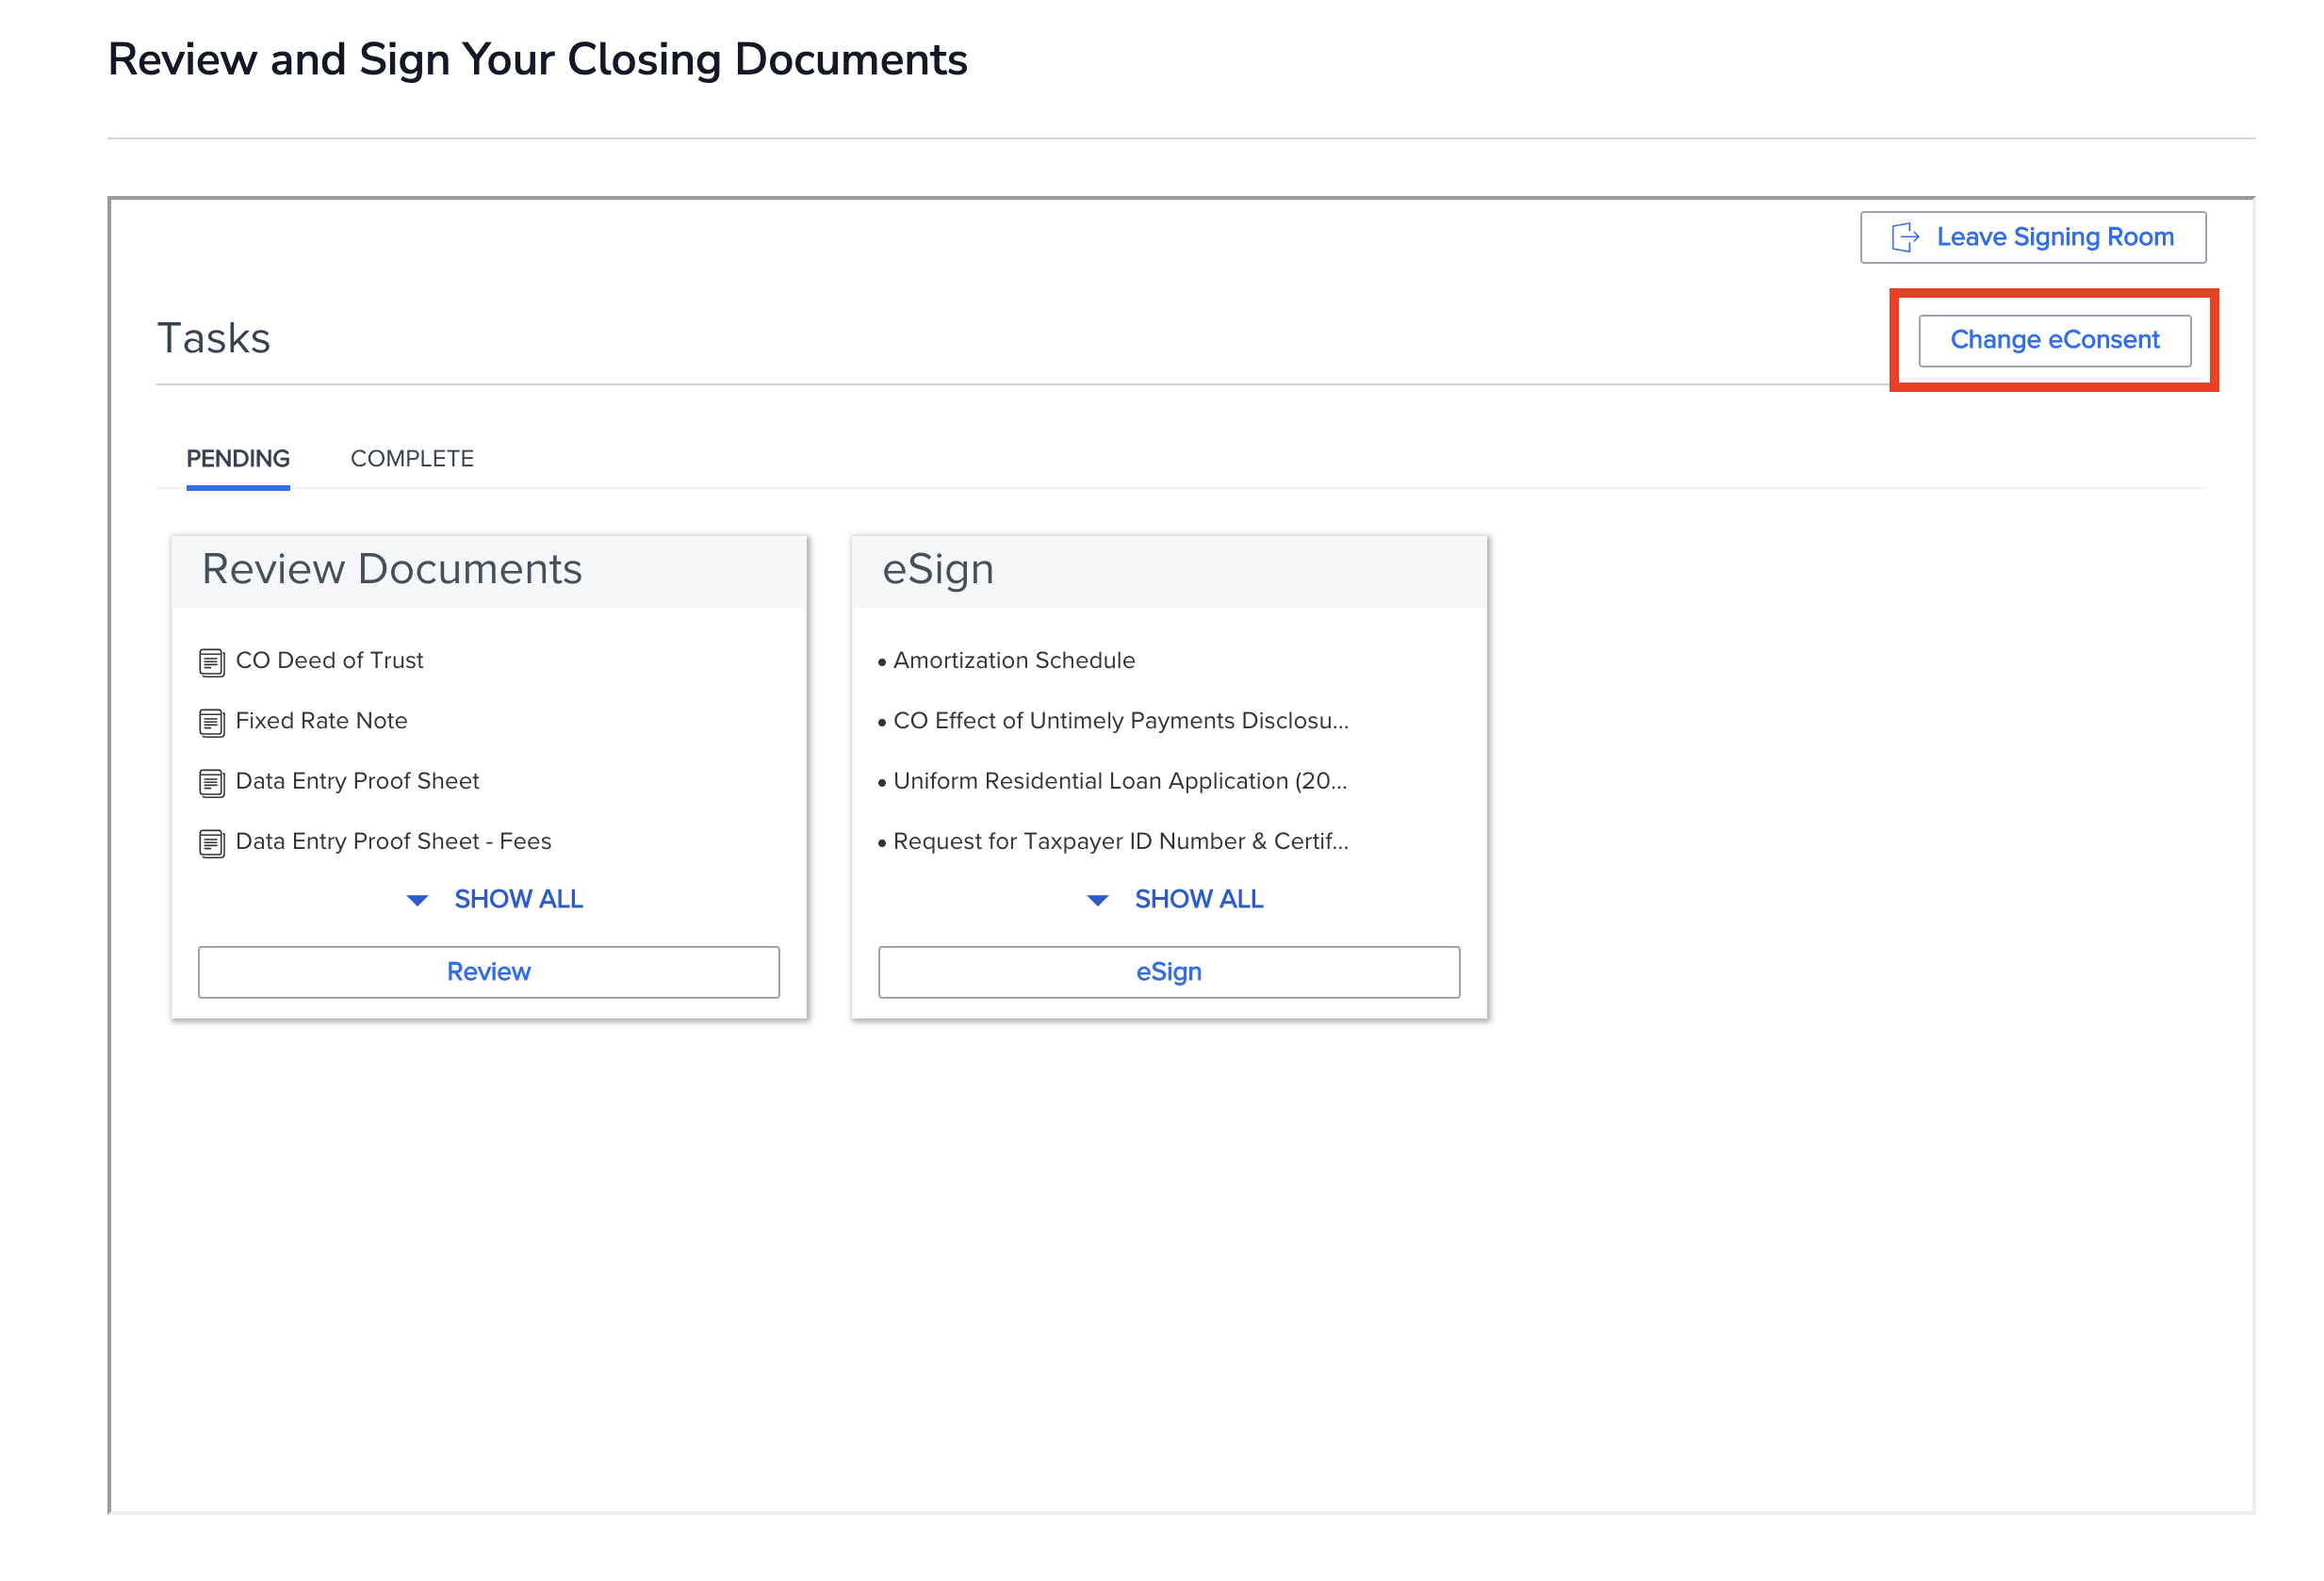Select Request for Taxpayer ID Number item
The height and width of the screenshot is (1581, 2324).
(x=1119, y=841)
